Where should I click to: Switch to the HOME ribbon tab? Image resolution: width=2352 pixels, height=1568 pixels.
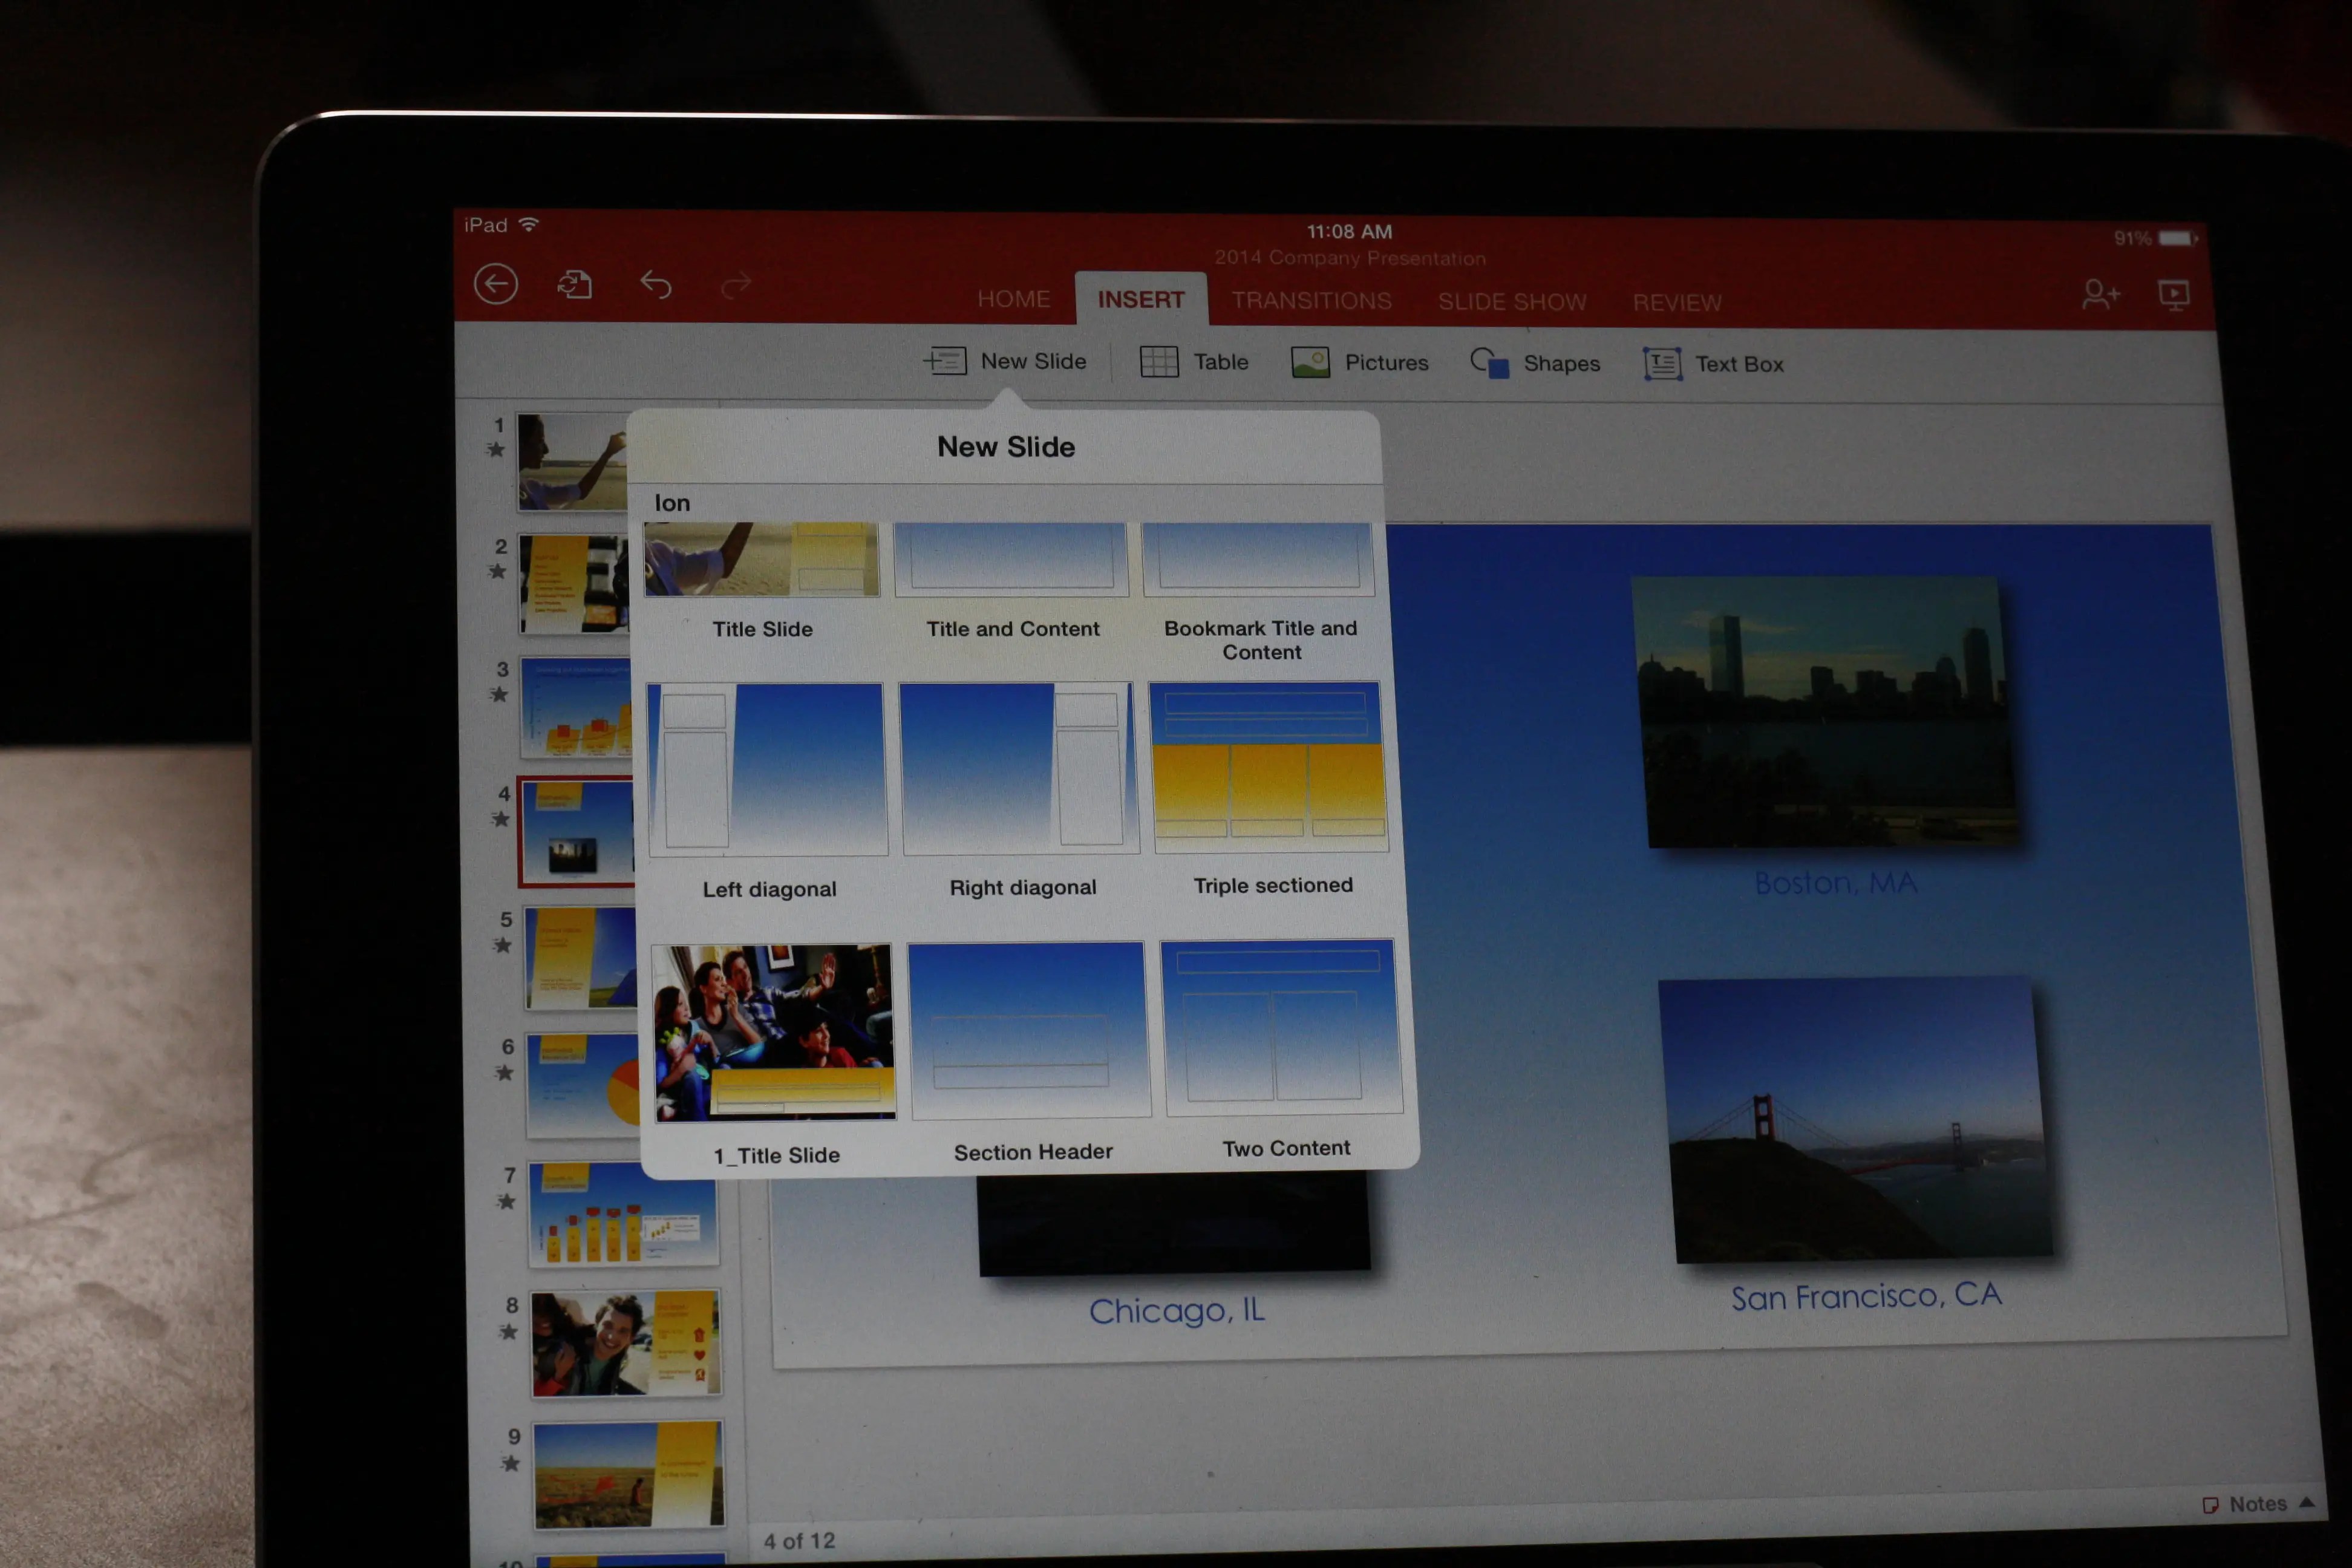coord(1013,299)
